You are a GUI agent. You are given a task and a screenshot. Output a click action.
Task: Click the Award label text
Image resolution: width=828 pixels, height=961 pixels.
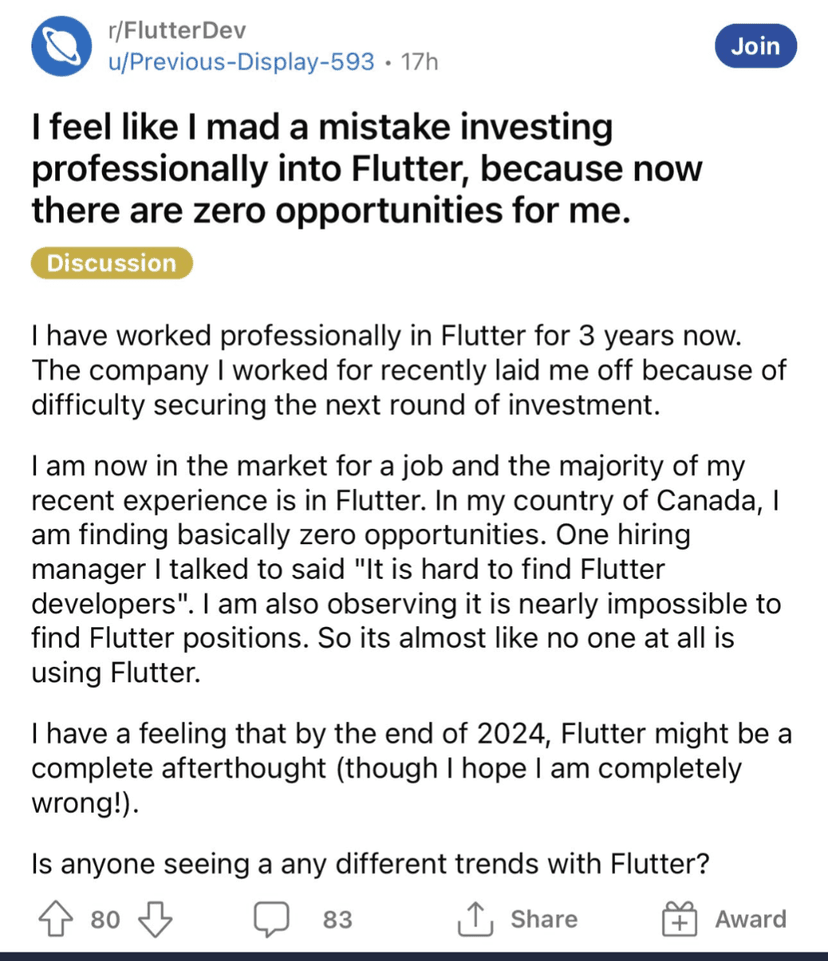(x=751, y=919)
